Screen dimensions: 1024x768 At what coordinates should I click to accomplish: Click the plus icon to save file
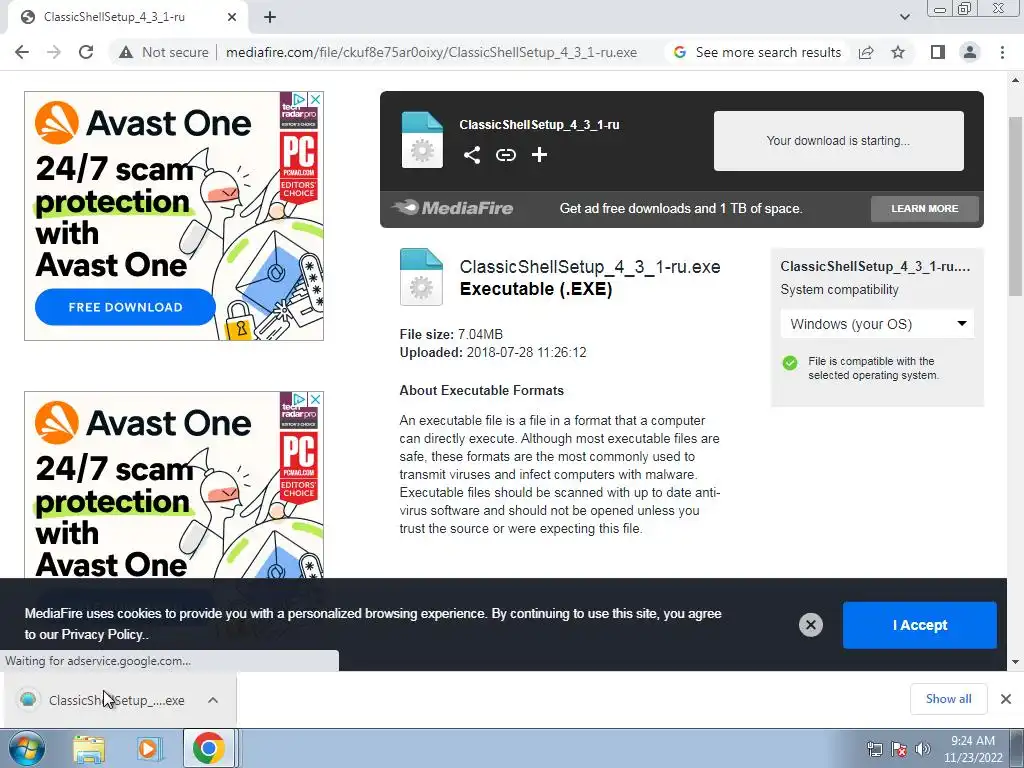[x=539, y=155]
